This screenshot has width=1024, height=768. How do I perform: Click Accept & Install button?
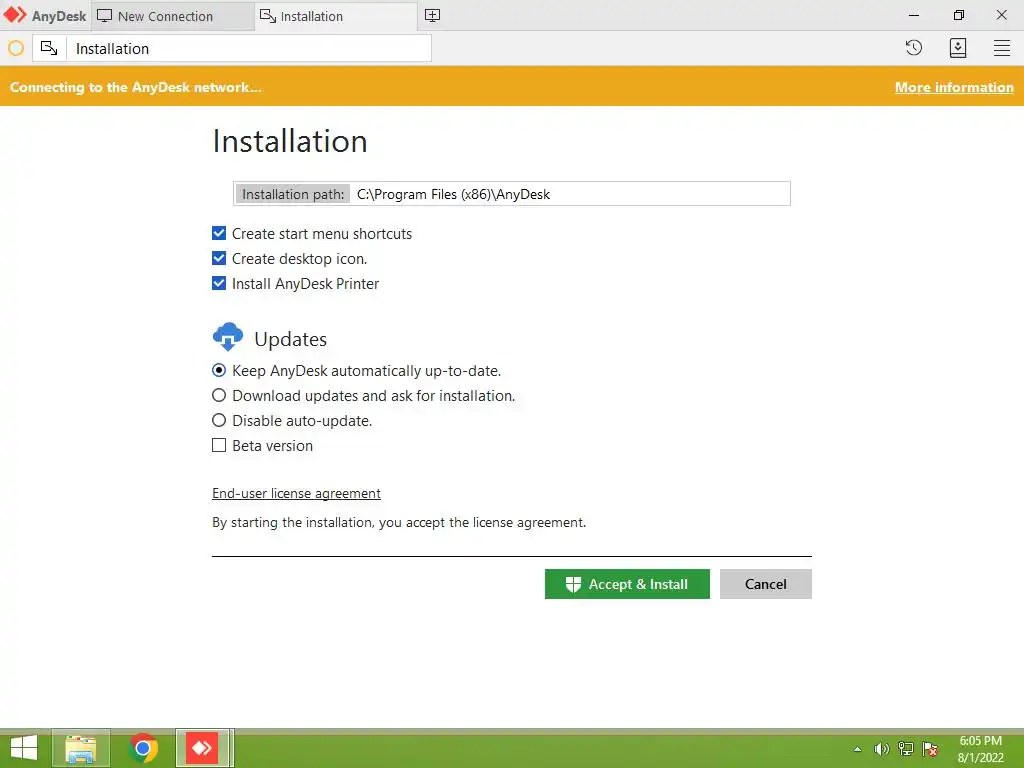pyautogui.click(x=627, y=584)
